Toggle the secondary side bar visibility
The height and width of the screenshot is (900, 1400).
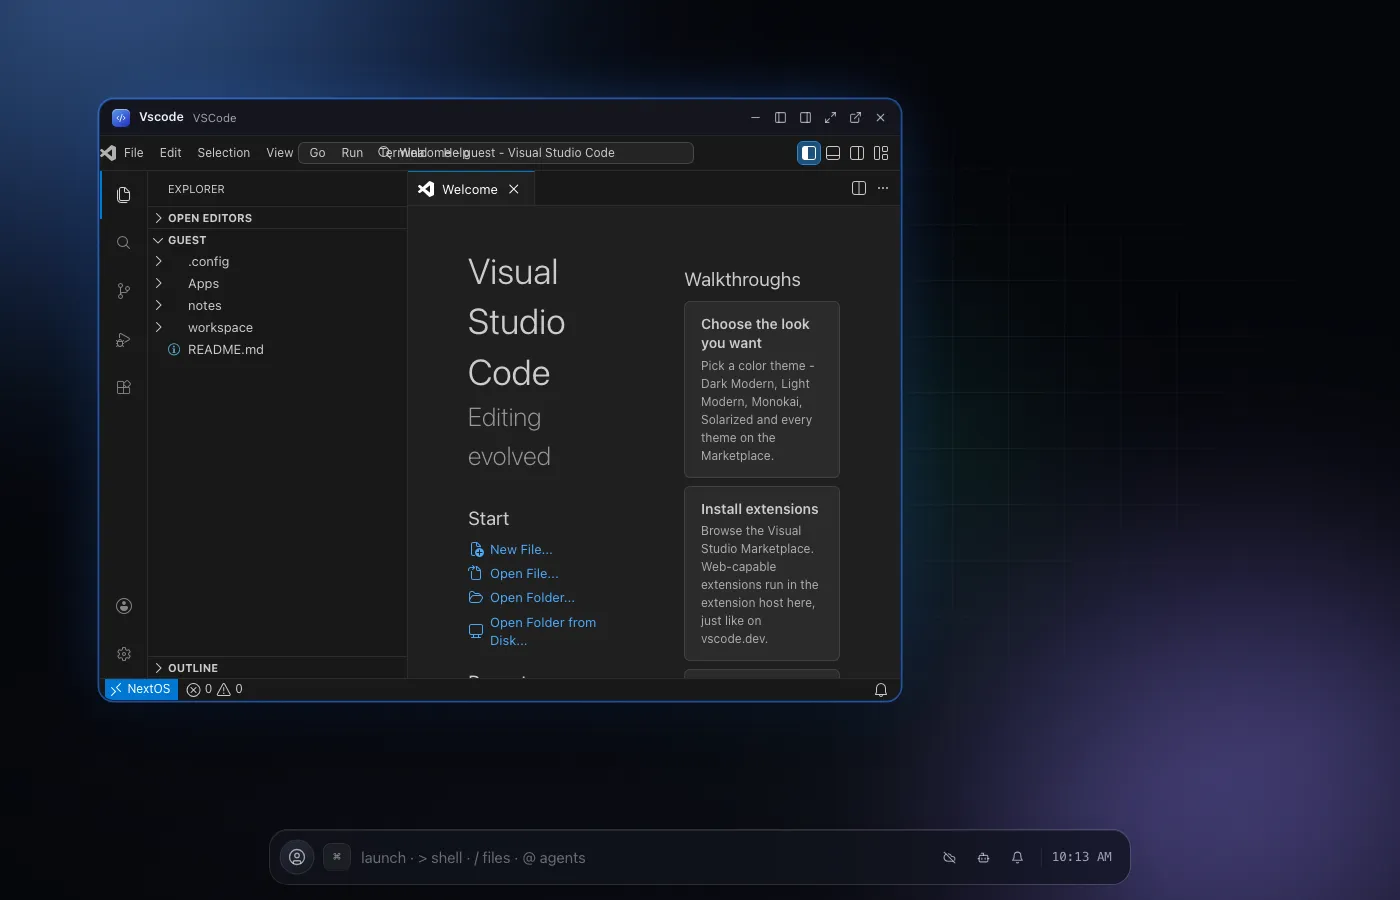(x=857, y=153)
